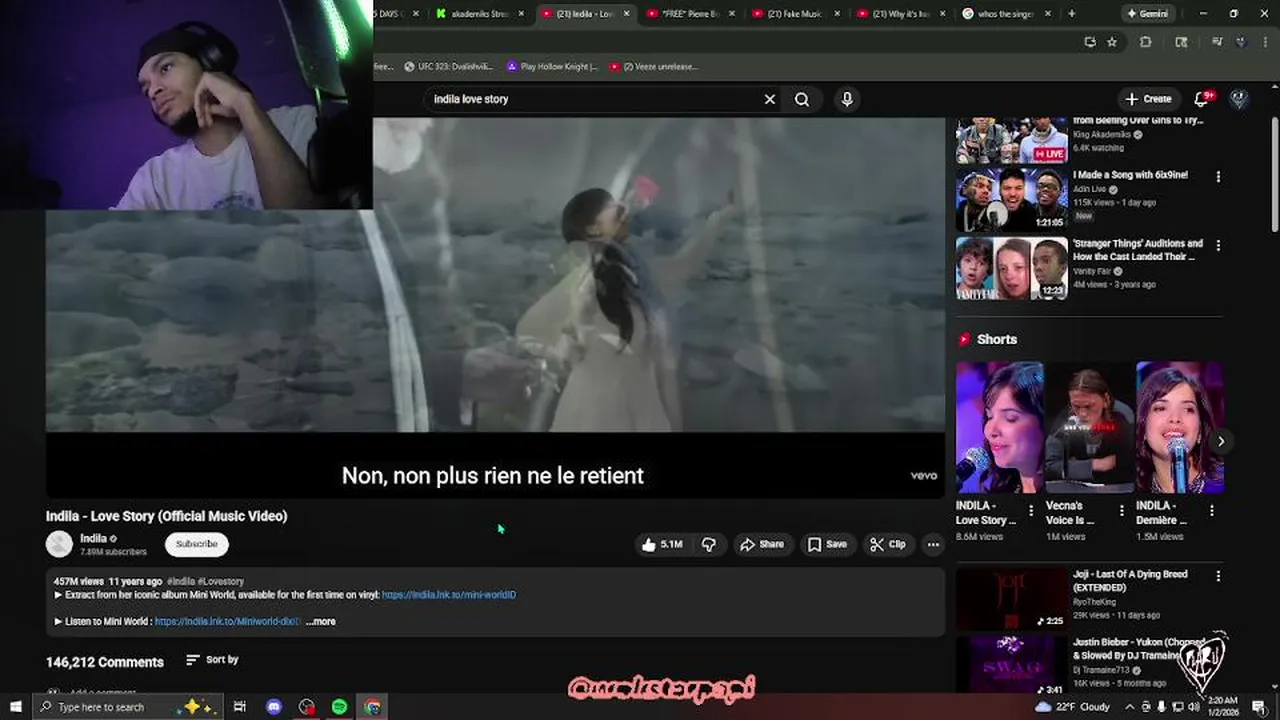Click the magnifier search button
Viewport: 1280px width, 720px height.
pyautogui.click(x=802, y=99)
